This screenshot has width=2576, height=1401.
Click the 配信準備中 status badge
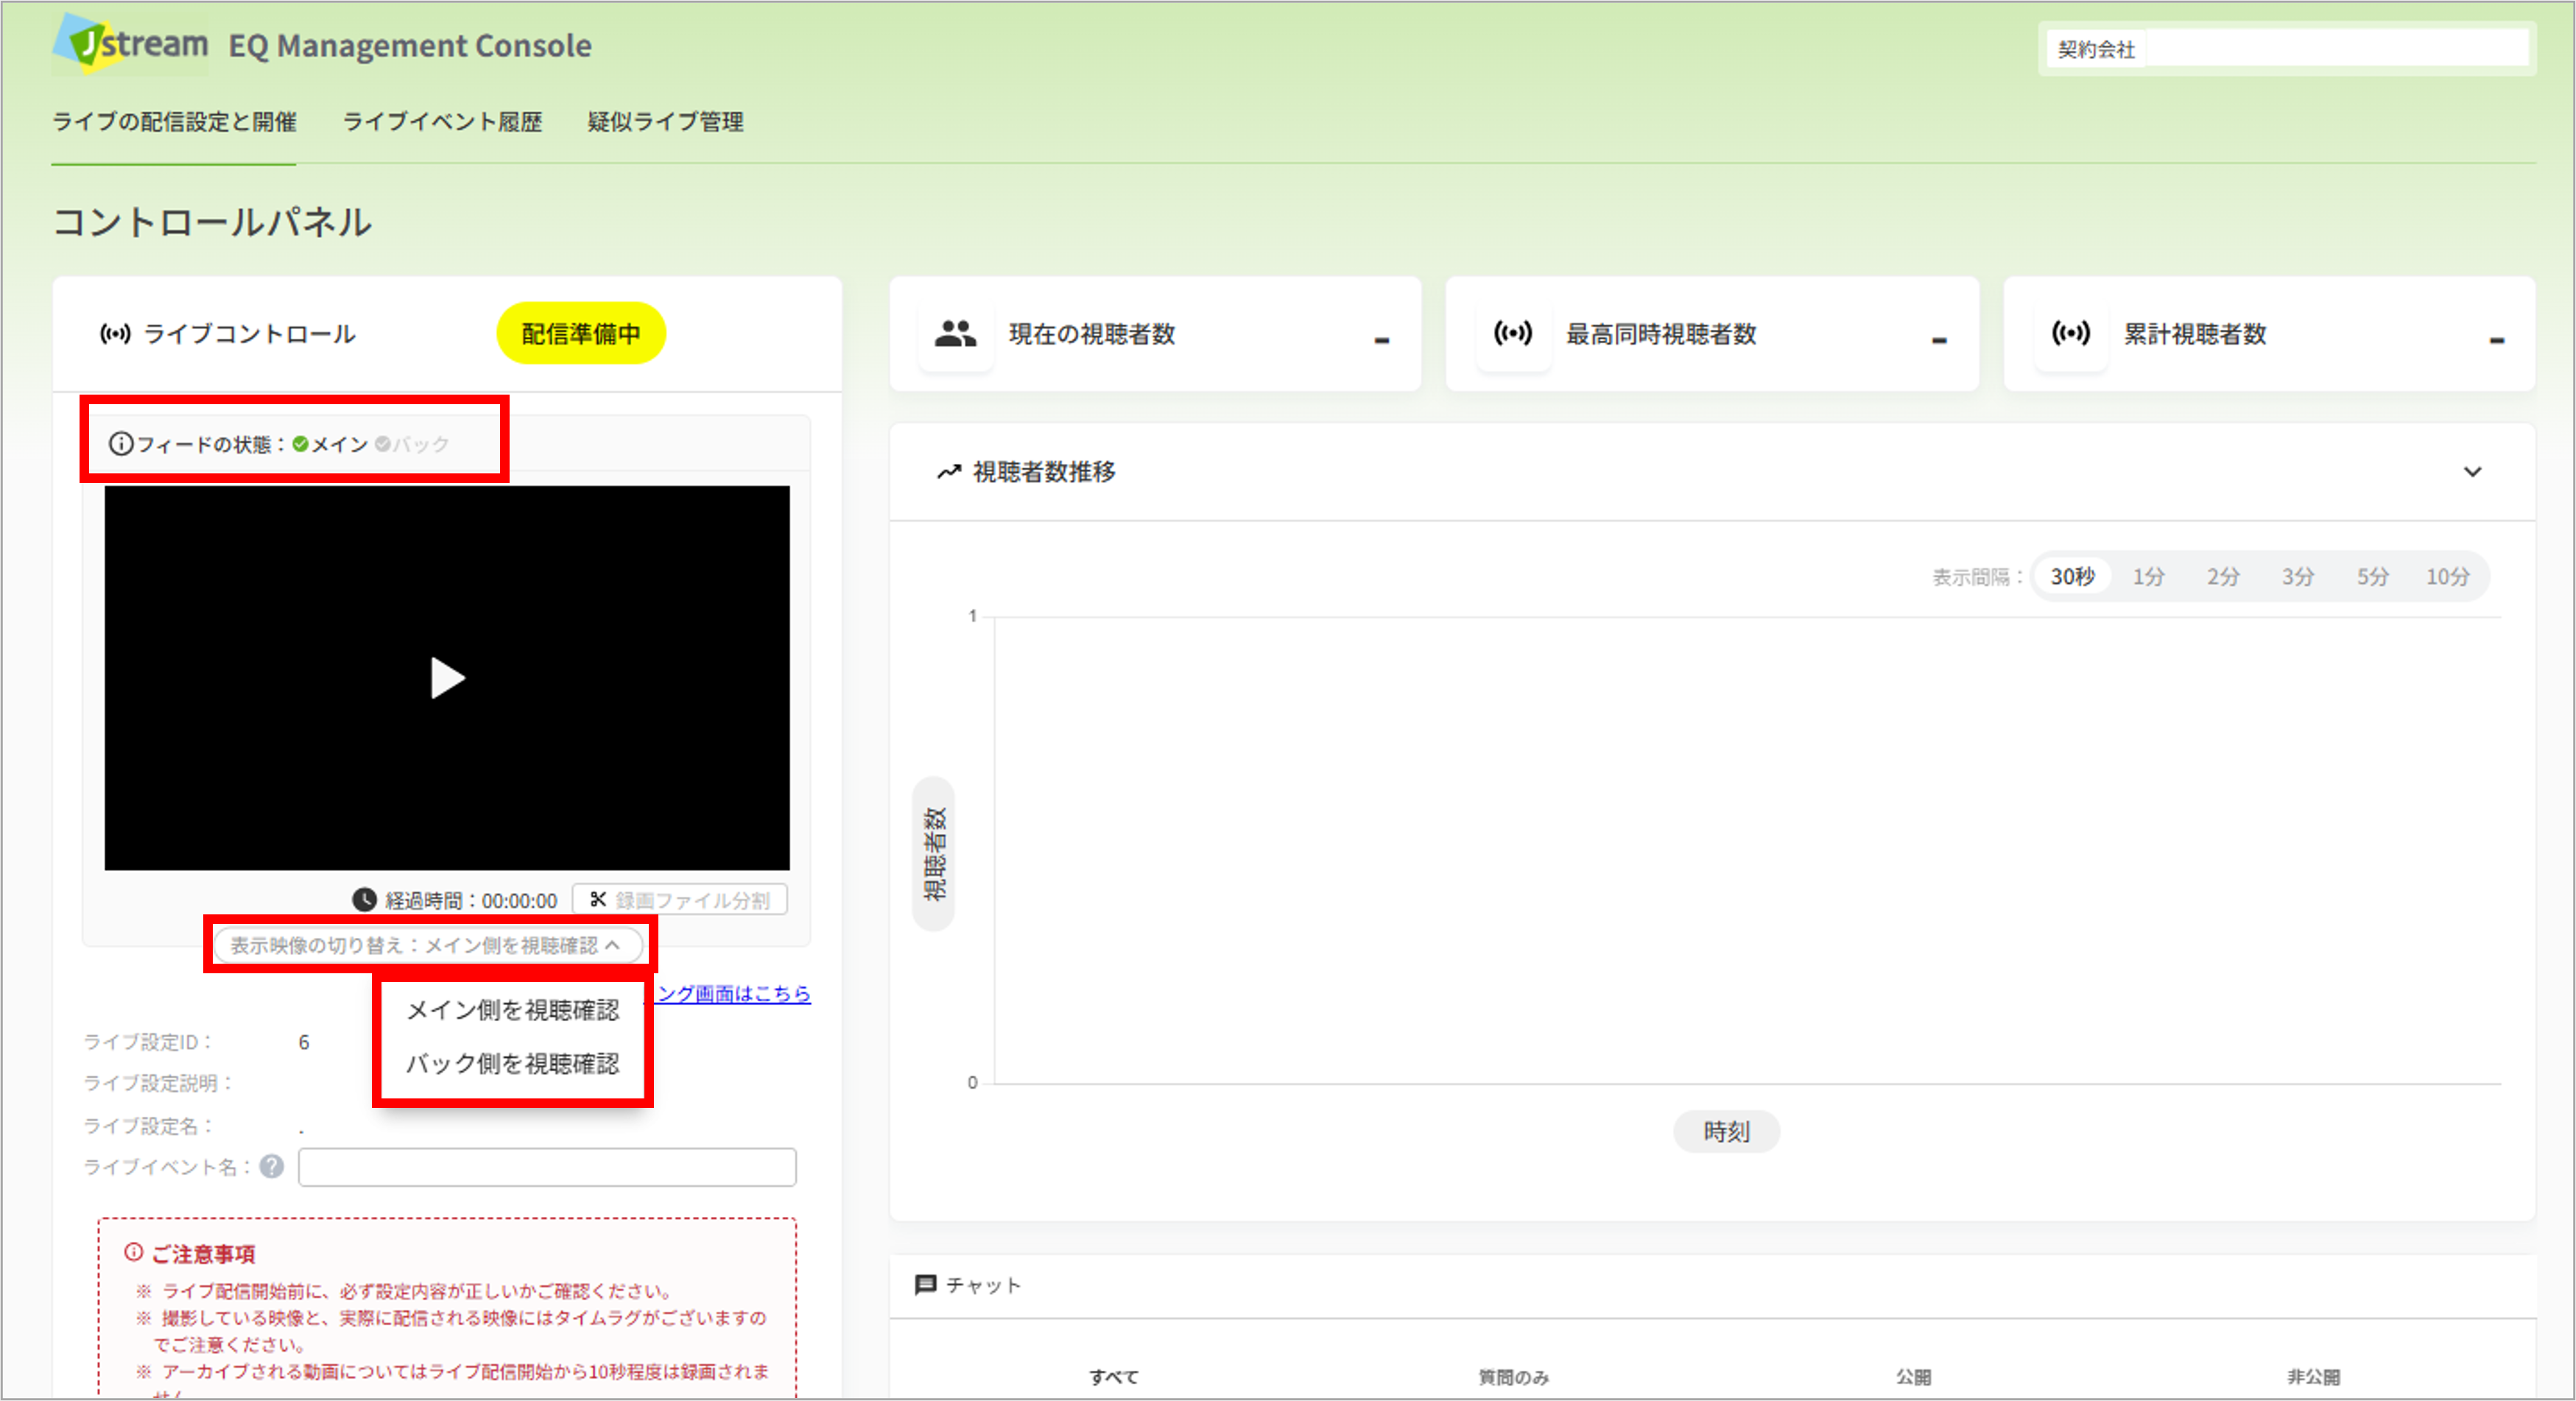(581, 333)
